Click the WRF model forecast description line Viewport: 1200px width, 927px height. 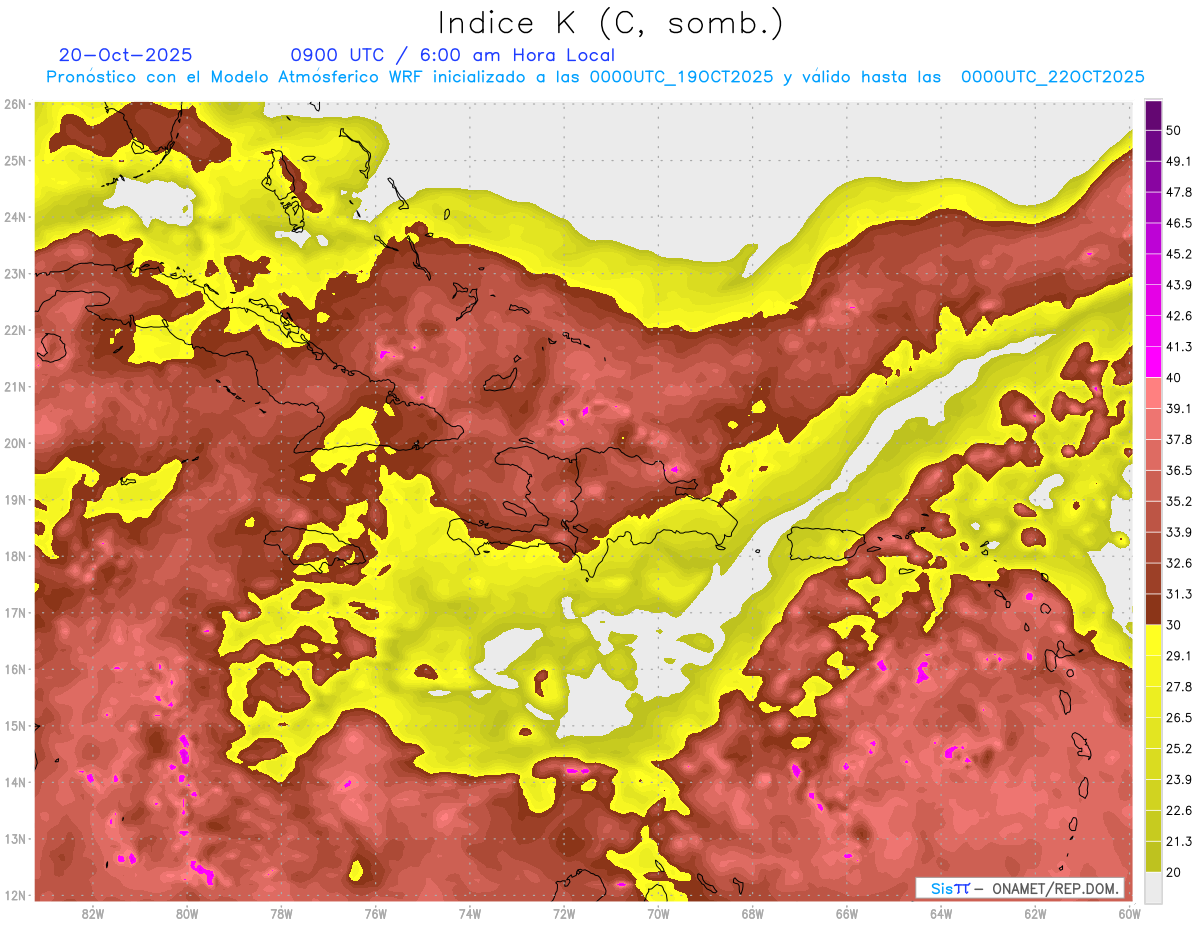click(x=594, y=77)
